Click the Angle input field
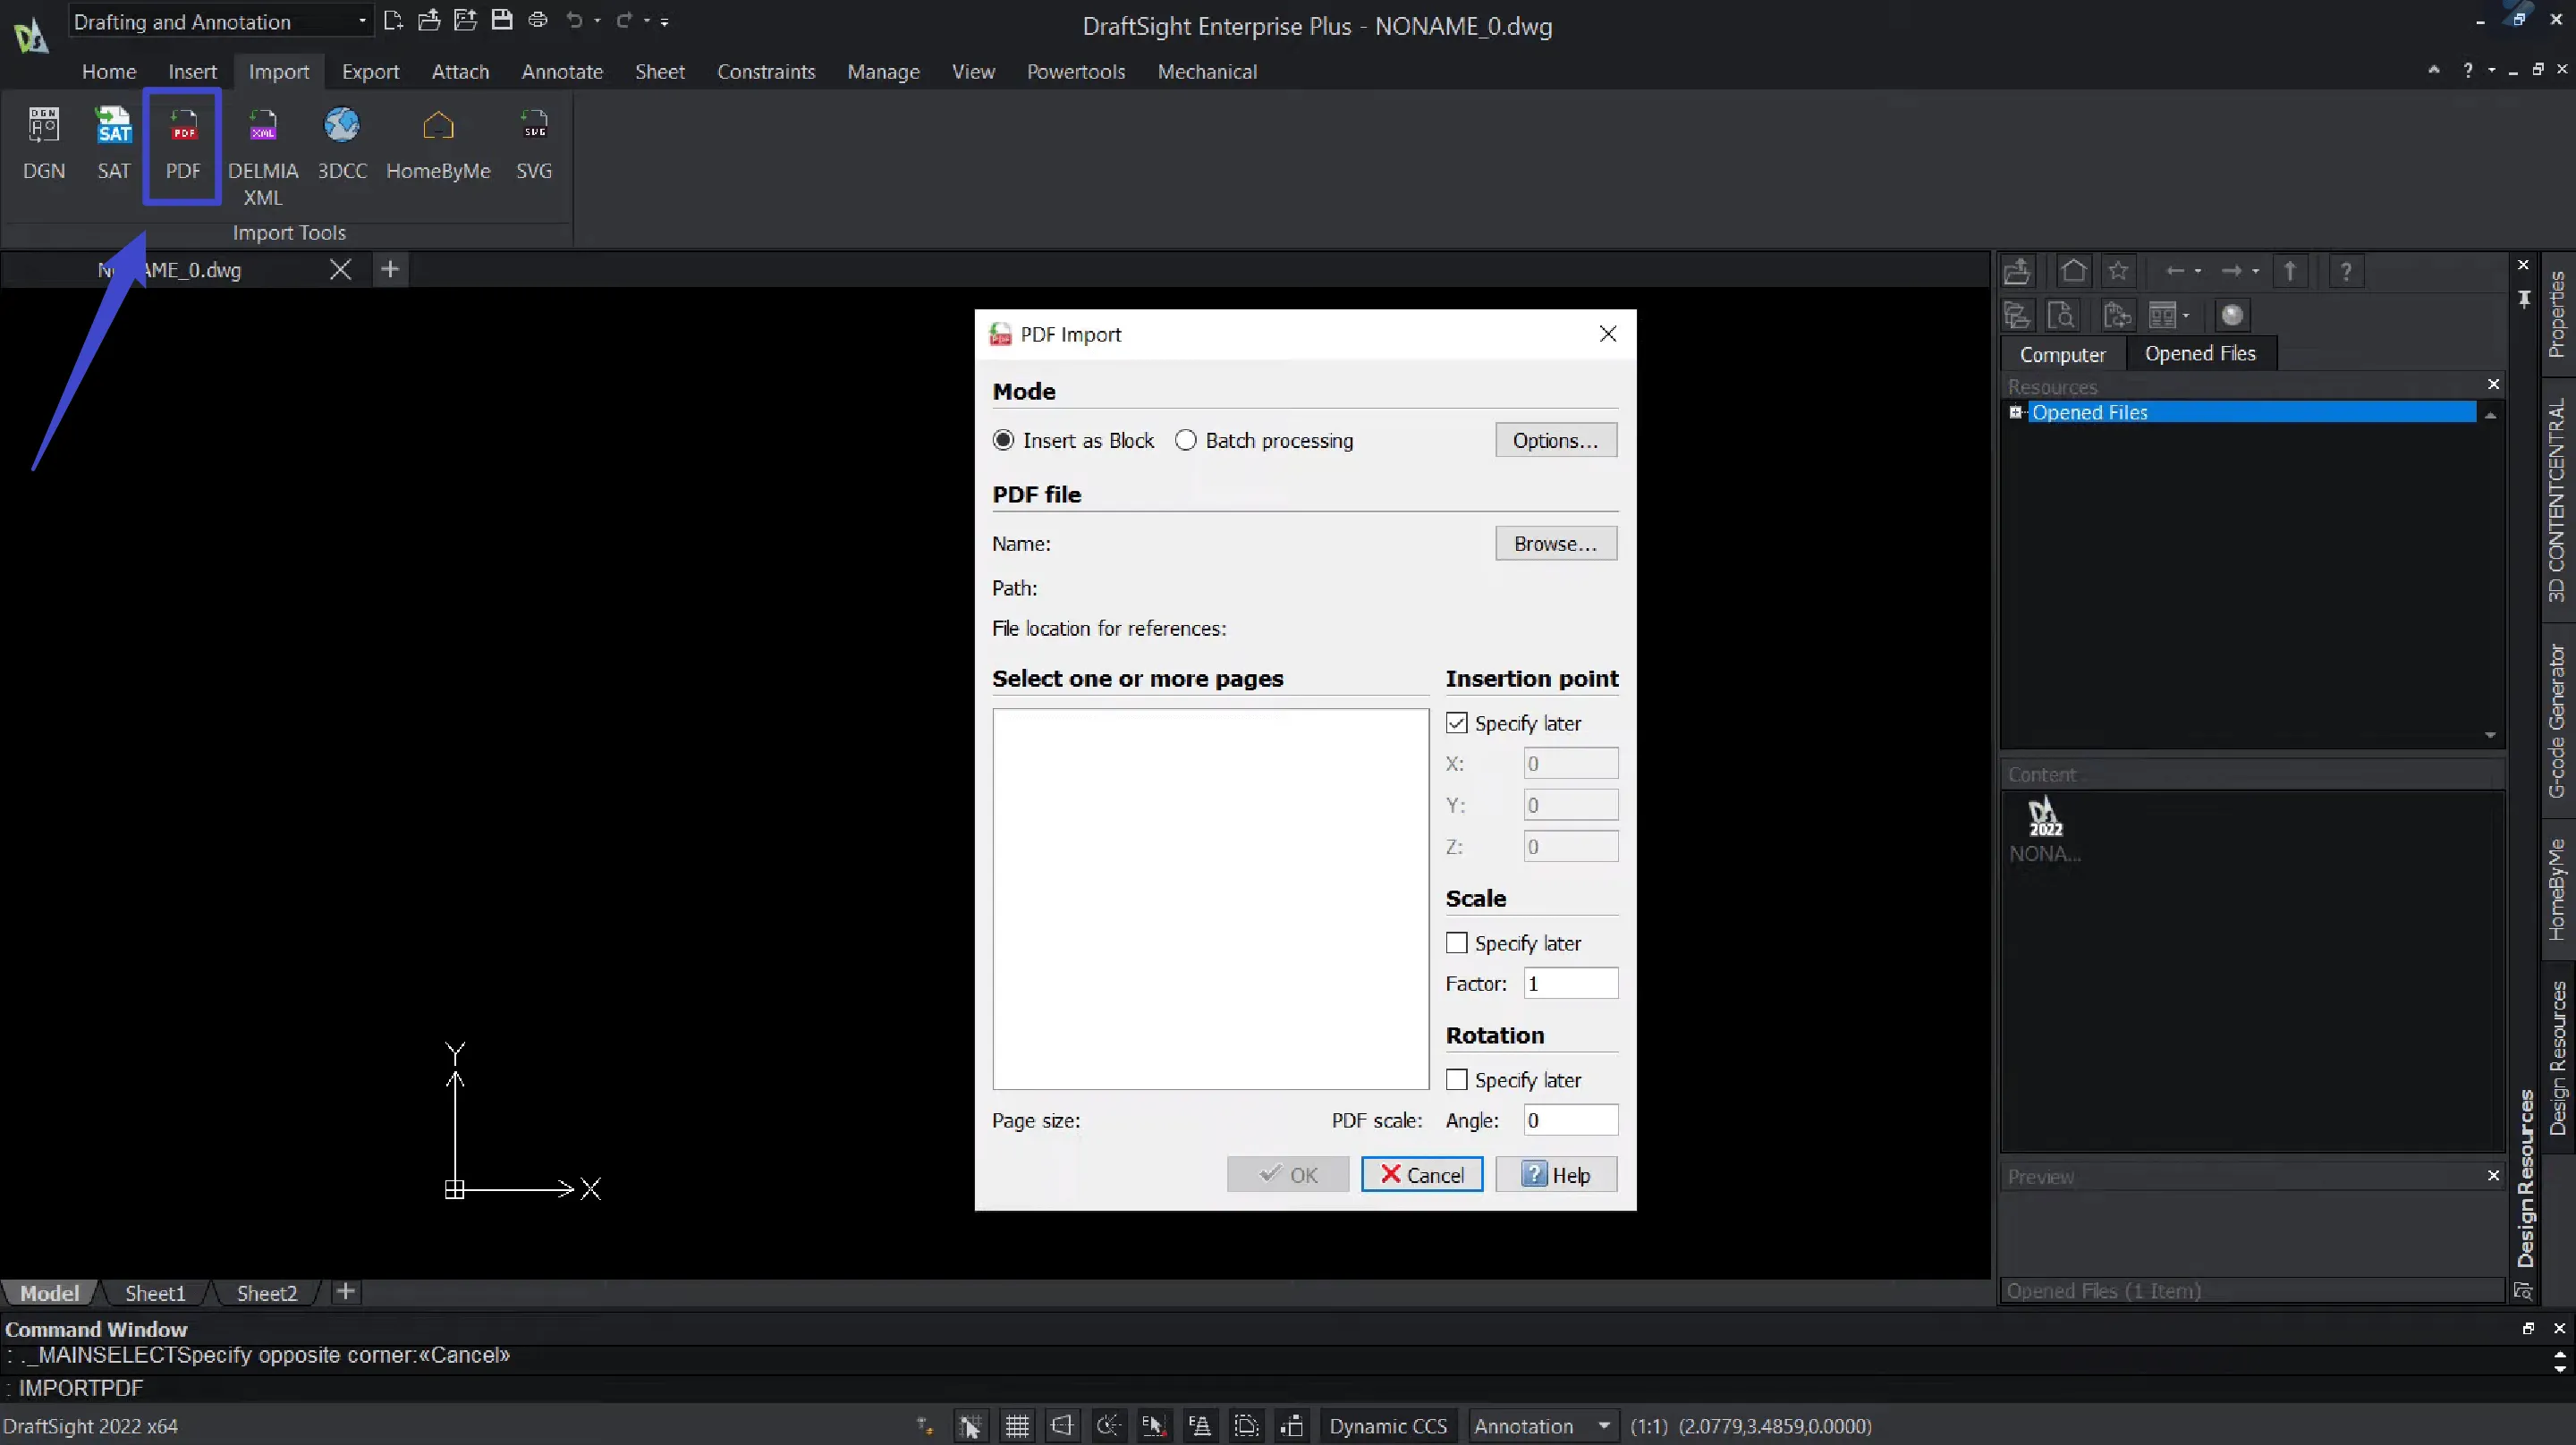 [x=1568, y=1118]
